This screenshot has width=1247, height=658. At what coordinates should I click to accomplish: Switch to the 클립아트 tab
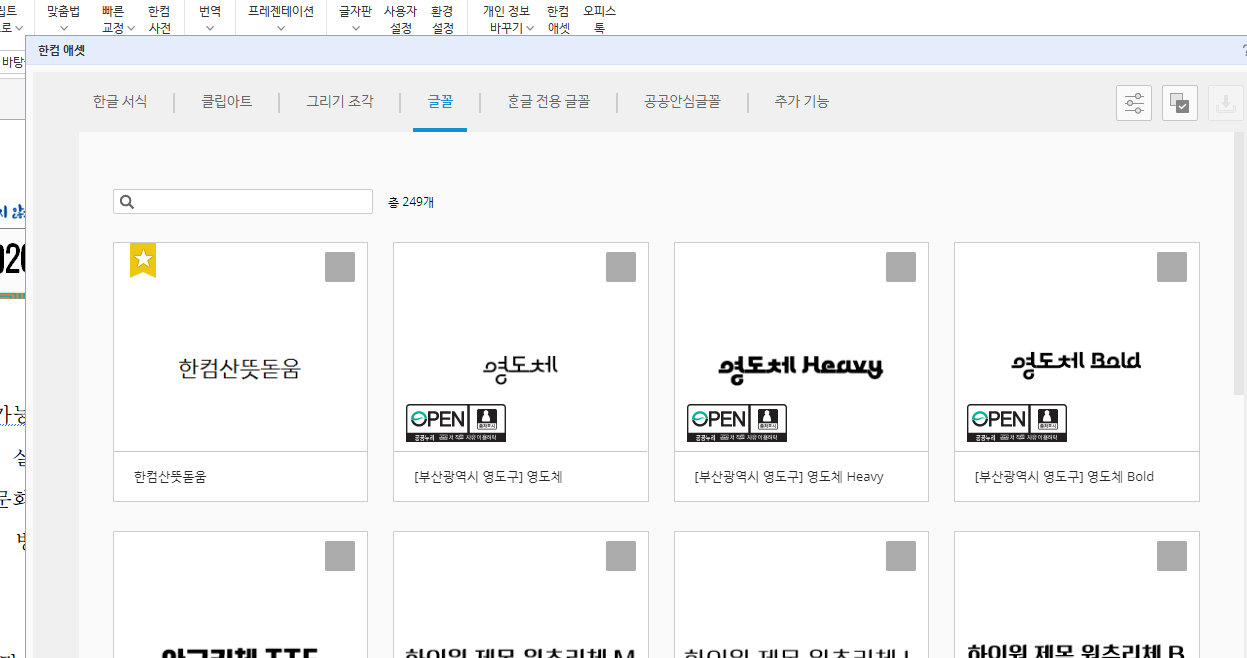click(227, 102)
